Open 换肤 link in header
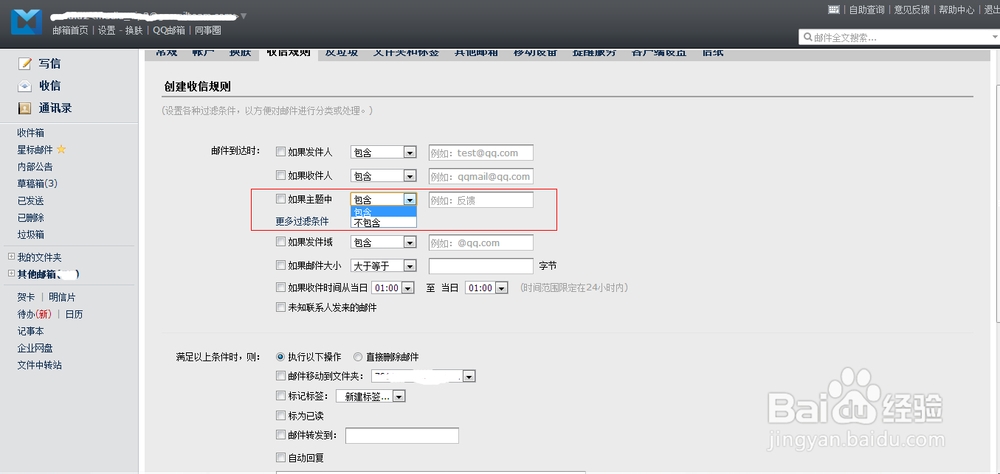The height and width of the screenshot is (474, 1000). coord(134,30)
